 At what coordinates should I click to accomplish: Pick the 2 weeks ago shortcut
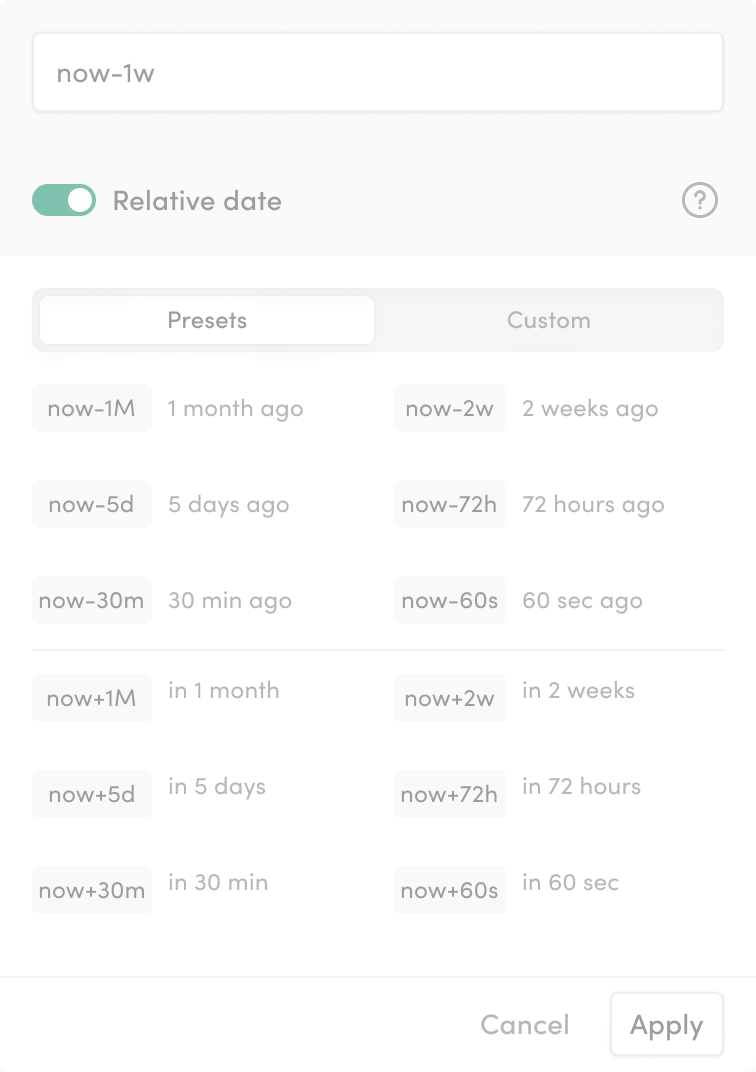(590, 408)
